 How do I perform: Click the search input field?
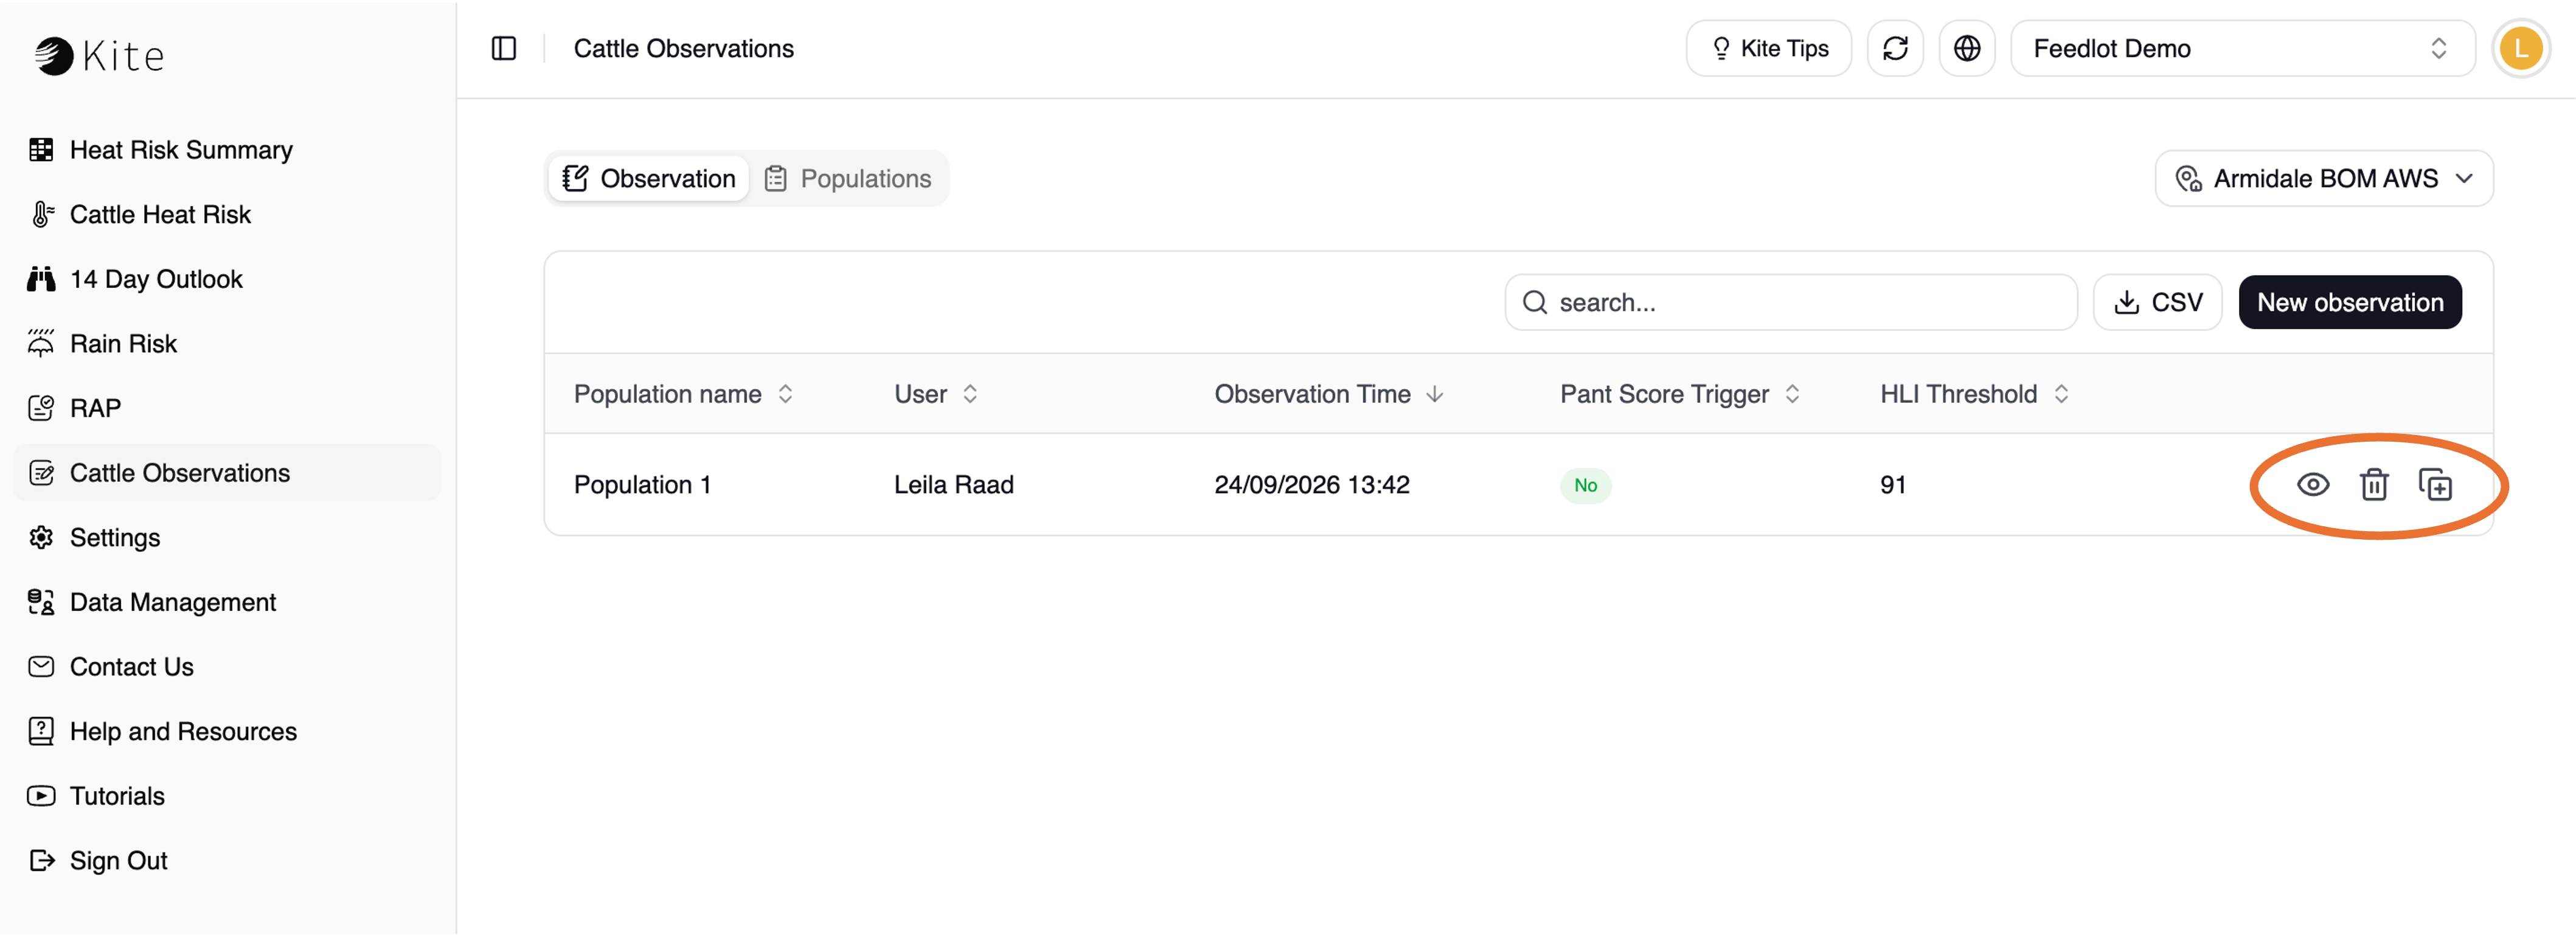click(x=1790, y=302)
